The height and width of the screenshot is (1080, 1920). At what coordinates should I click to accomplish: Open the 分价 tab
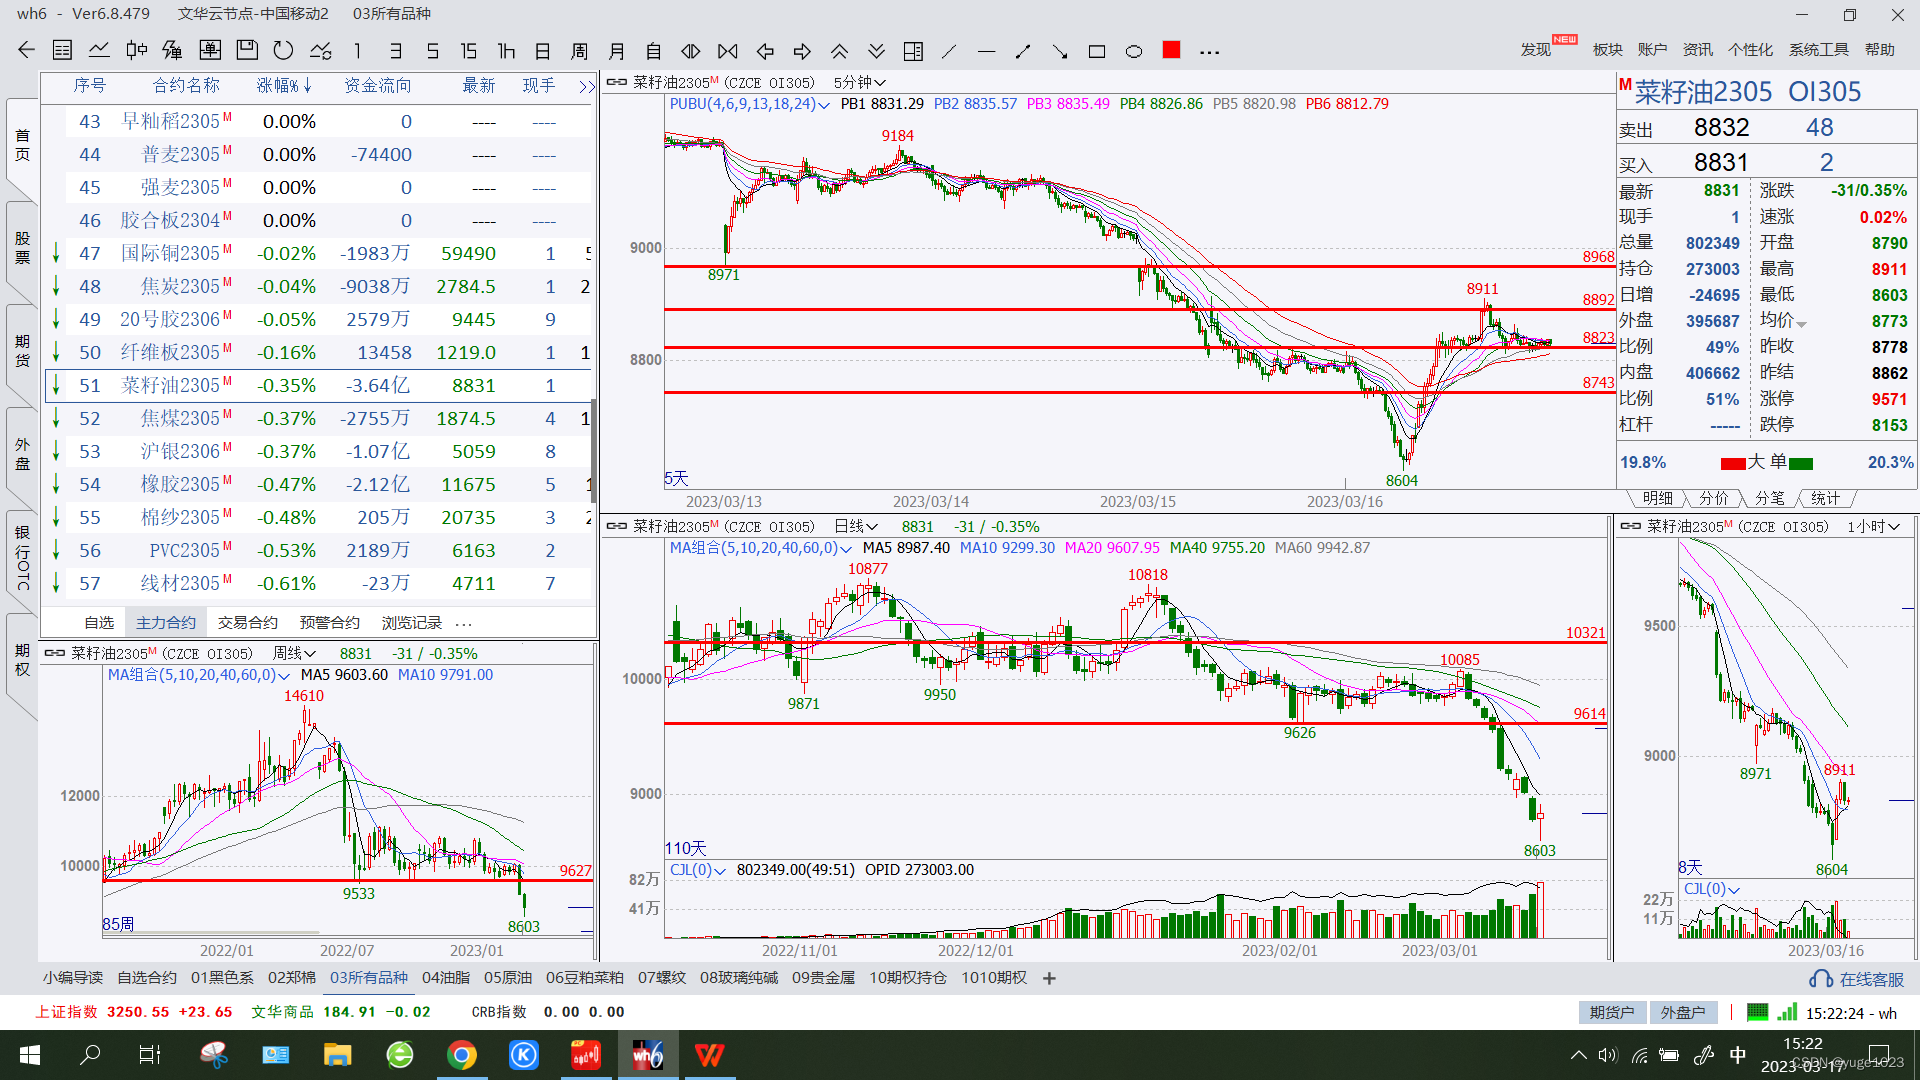pyautogui.click(x=1713, y=498)
